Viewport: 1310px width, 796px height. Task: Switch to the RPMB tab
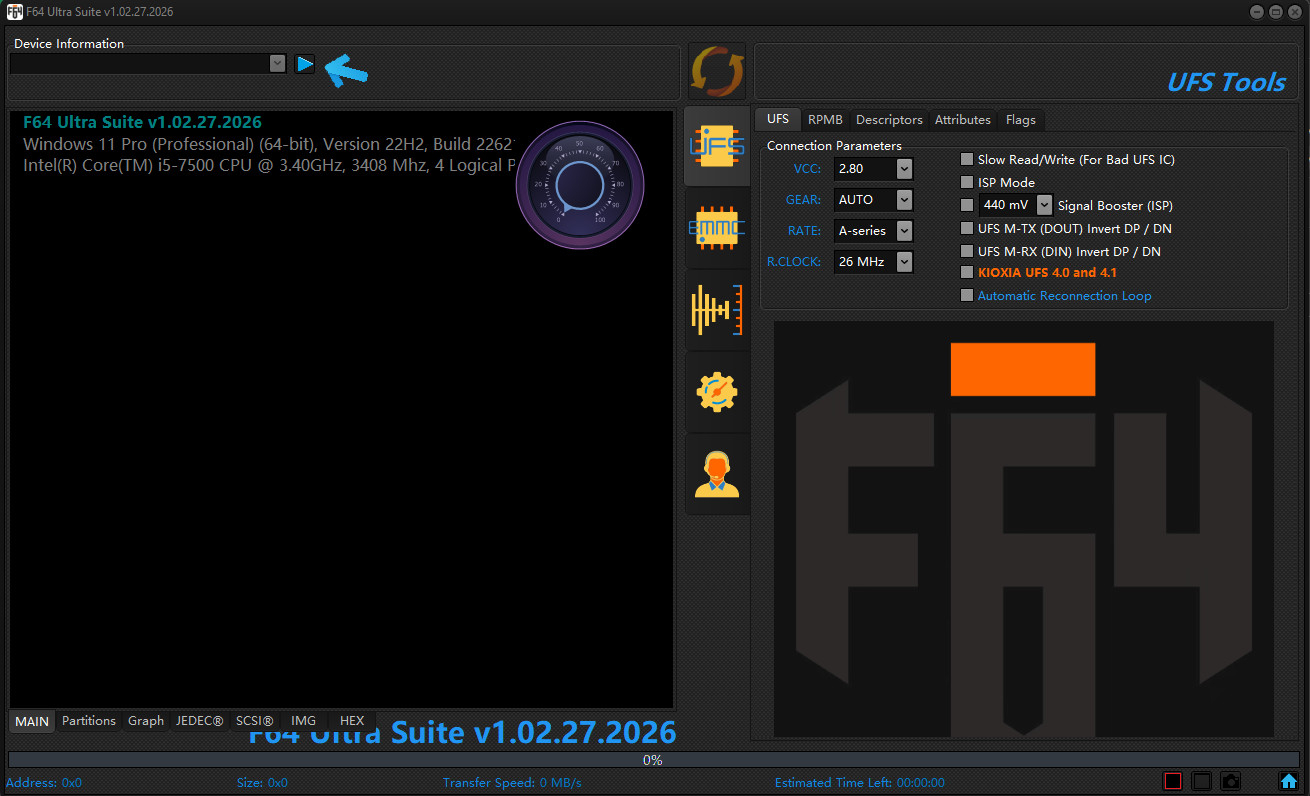coord(825,119)
